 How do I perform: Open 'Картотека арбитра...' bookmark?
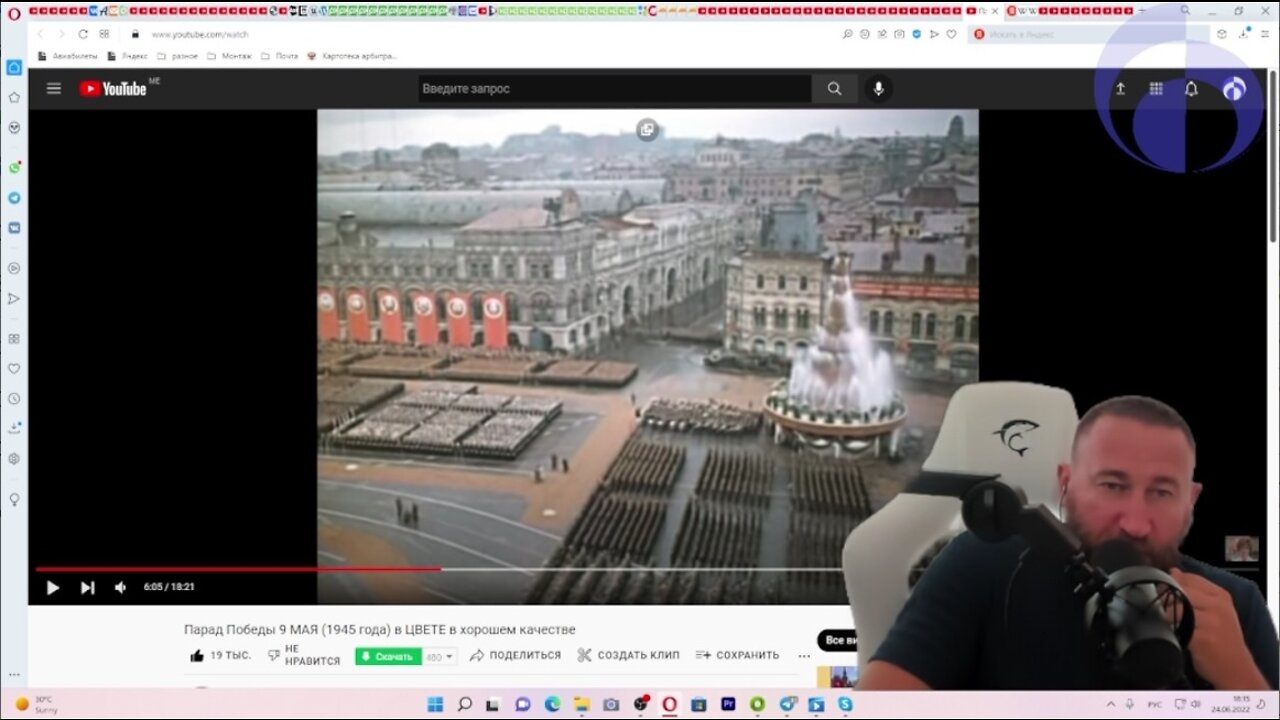(352, 56)
